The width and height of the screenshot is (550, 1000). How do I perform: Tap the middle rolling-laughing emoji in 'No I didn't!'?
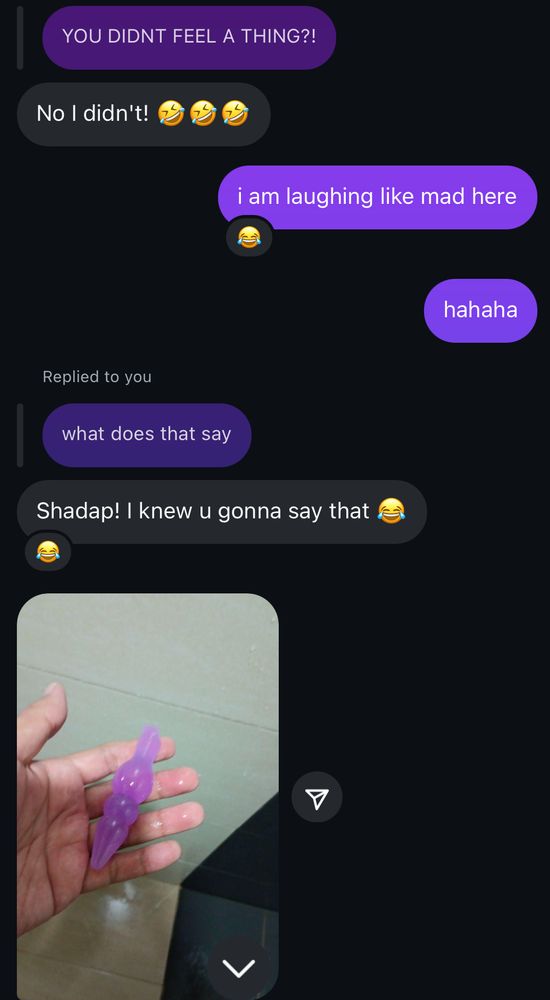(x=203, y=114)
